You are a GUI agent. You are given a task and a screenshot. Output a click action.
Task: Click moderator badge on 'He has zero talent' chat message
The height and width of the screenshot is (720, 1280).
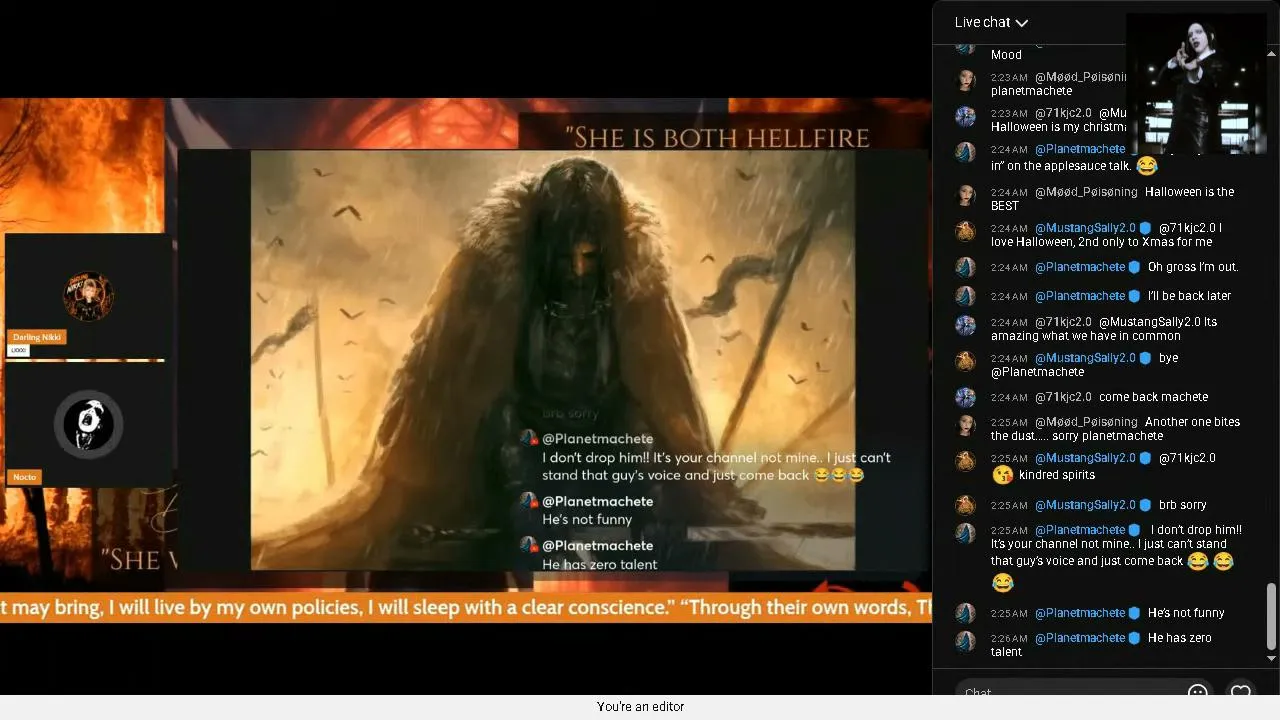1134,638
